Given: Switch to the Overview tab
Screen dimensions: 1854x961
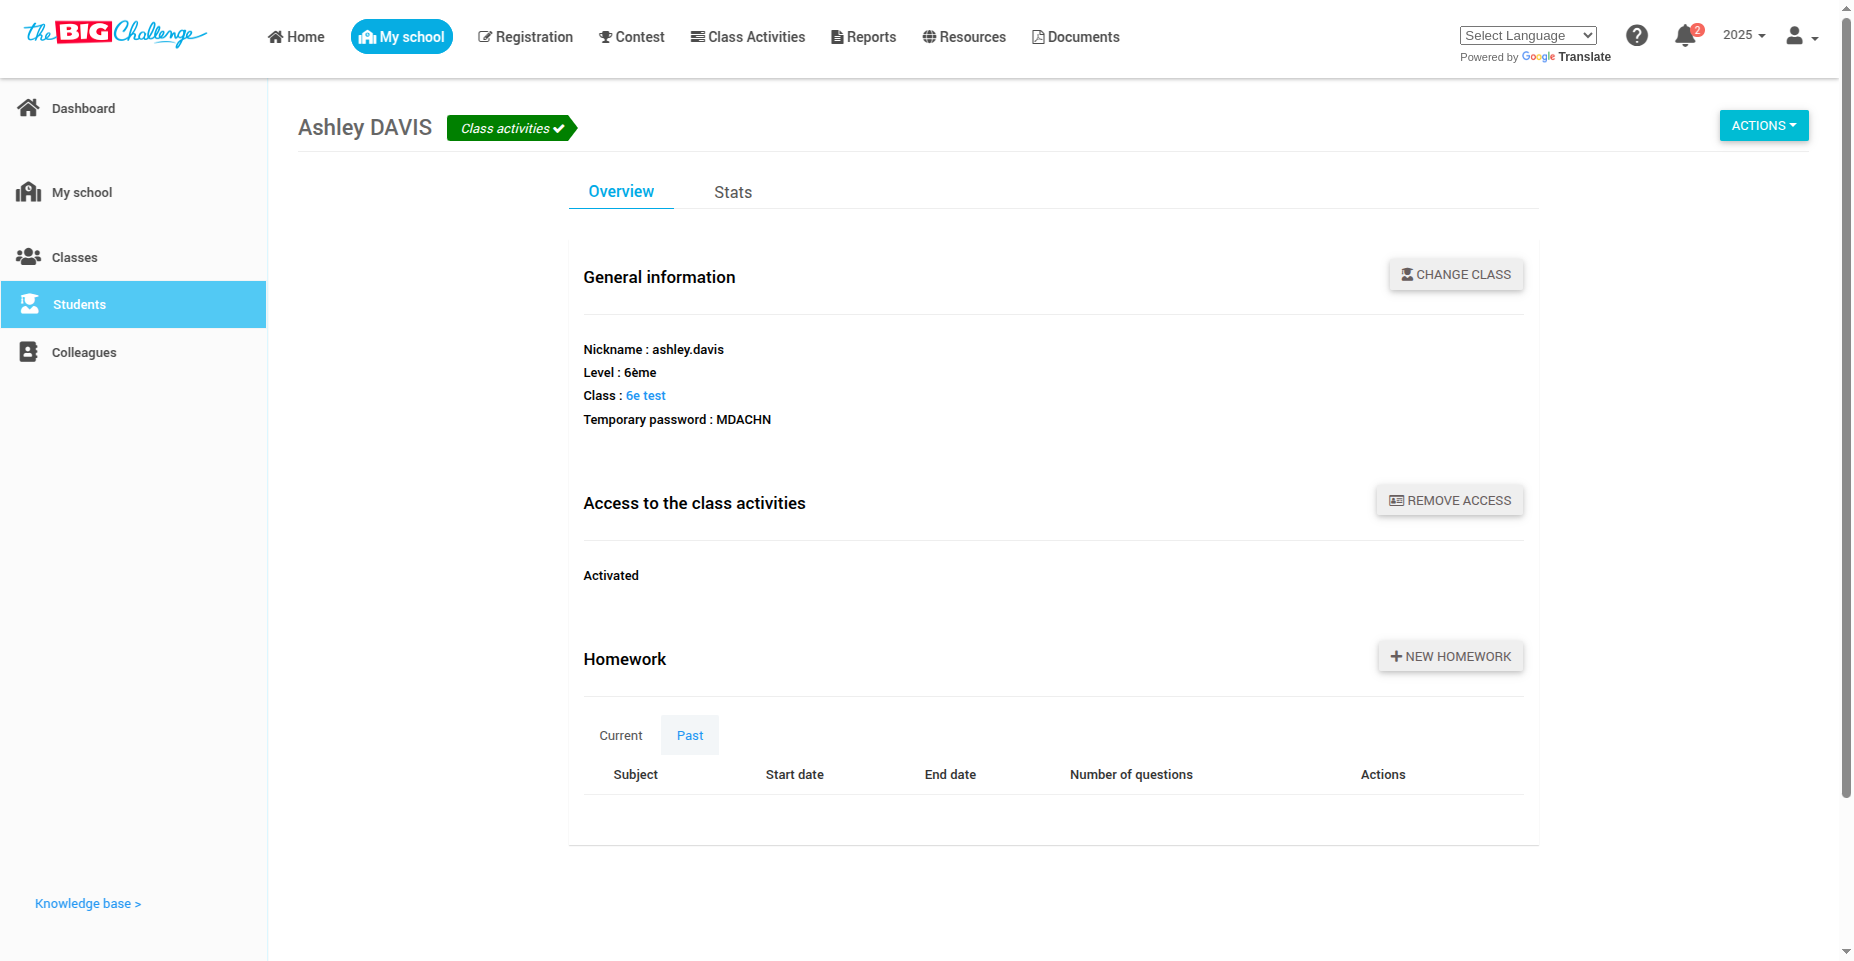Looking at the screenshot, I should pos(621,192).
